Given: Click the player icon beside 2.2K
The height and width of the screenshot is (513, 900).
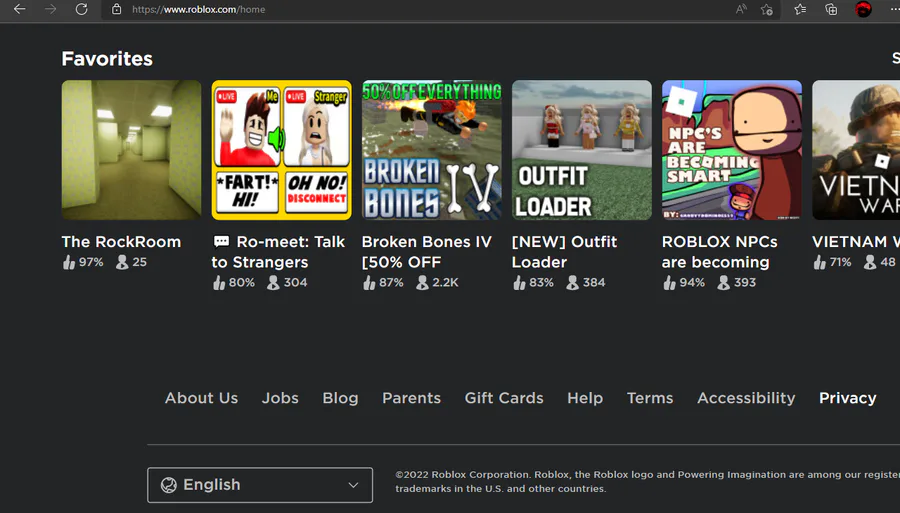Looking at the screenshot, I should click(422, 282).
